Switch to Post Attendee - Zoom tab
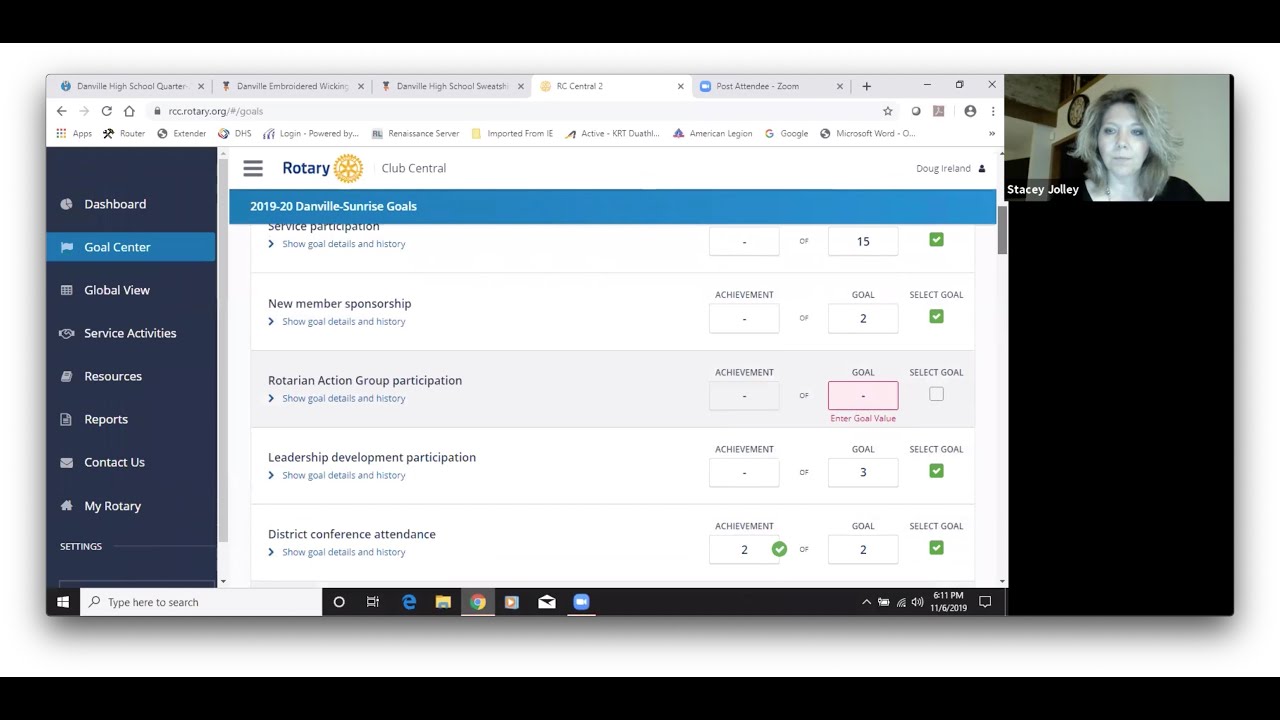Image resolution: width=1280 pixels, height=720 pixels. (x=772, y=86)
